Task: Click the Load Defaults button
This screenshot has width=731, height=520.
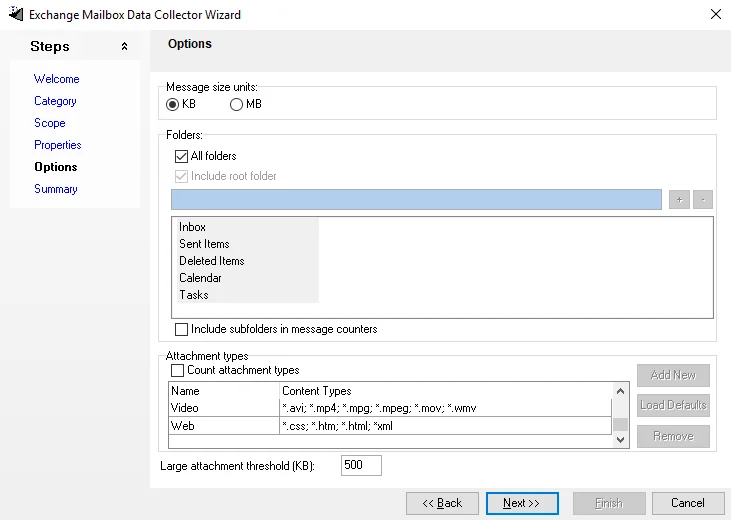Action: click(x=673, y=405)
